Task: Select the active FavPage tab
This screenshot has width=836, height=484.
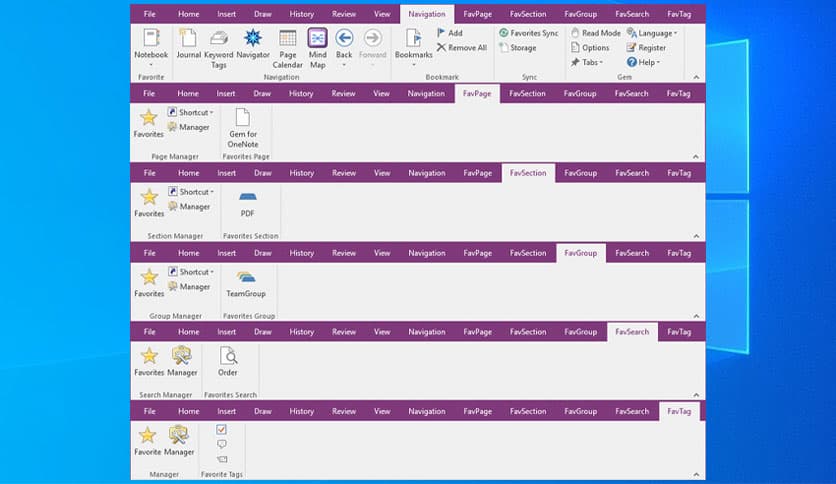Action: pyautogui.click(x=477, y=93)
